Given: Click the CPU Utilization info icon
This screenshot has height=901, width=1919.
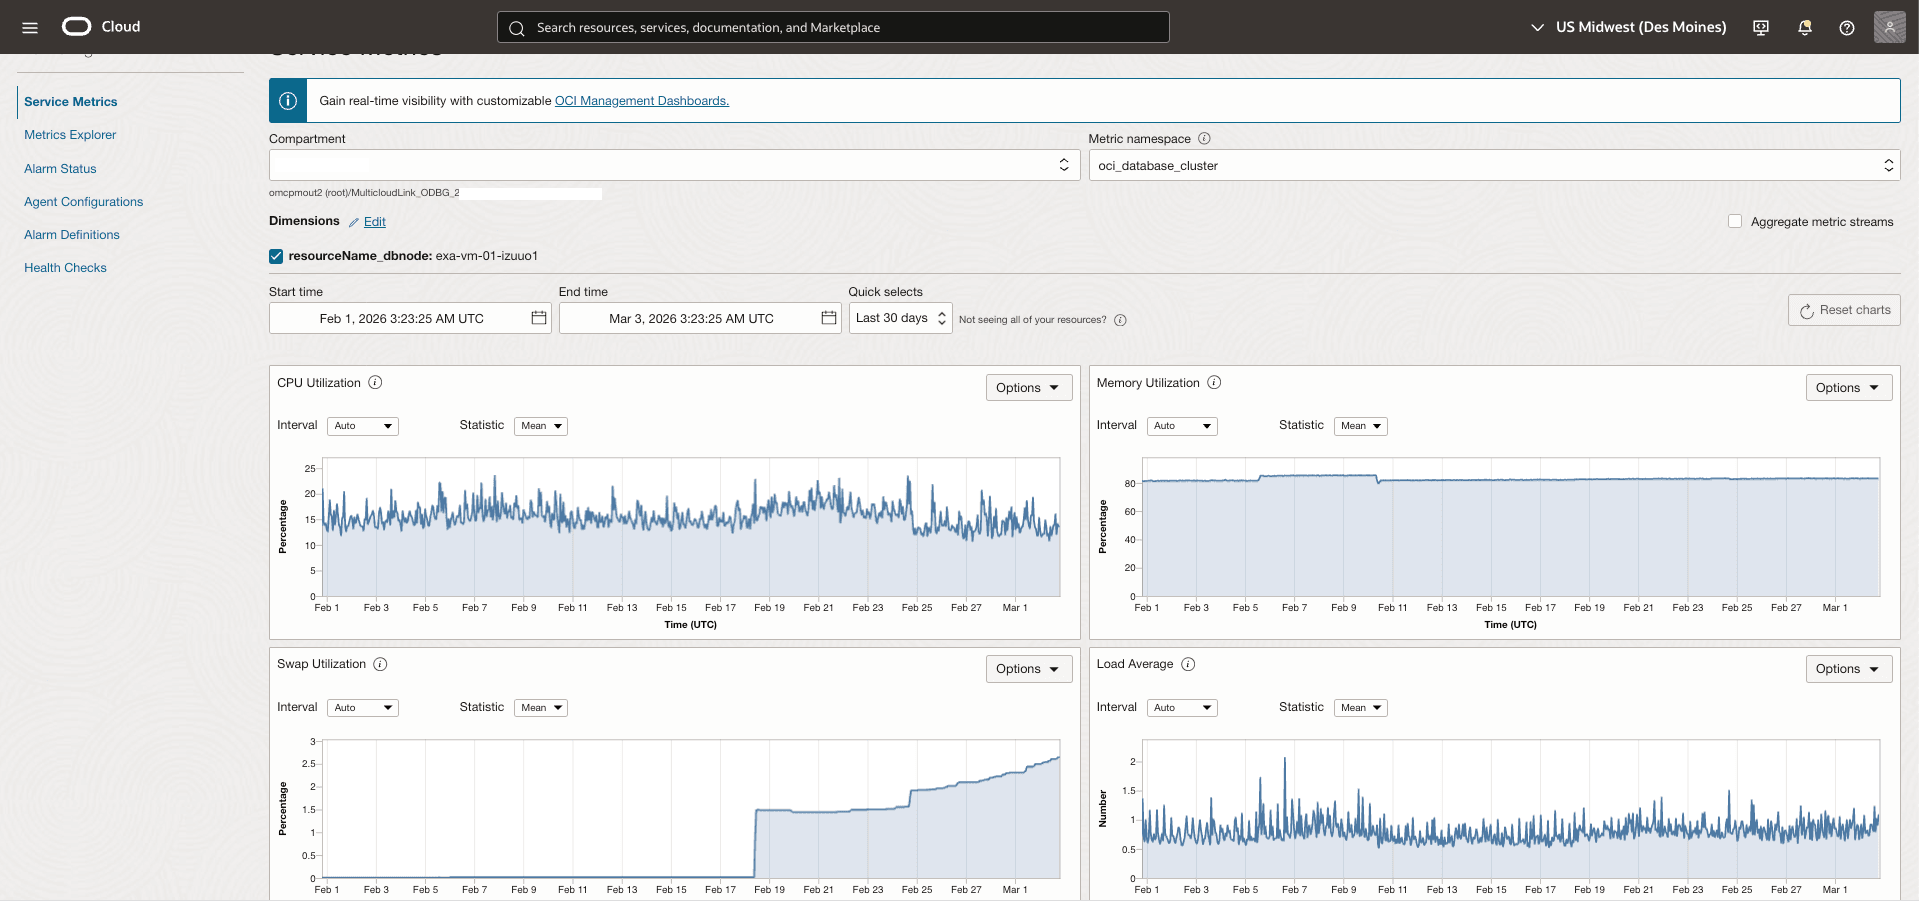Looking at the screenshot, I should coord(375,382).
